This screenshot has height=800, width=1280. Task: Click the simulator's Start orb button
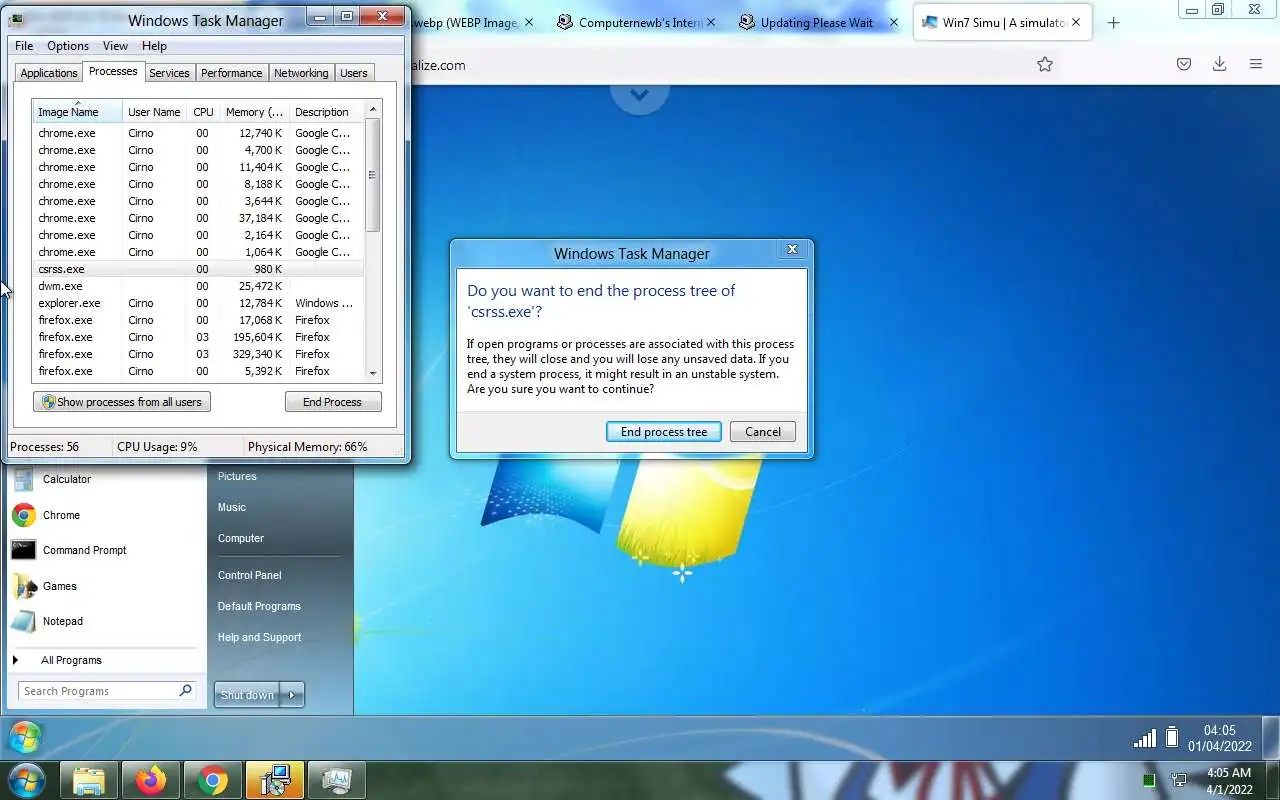(x=25, y=738)
